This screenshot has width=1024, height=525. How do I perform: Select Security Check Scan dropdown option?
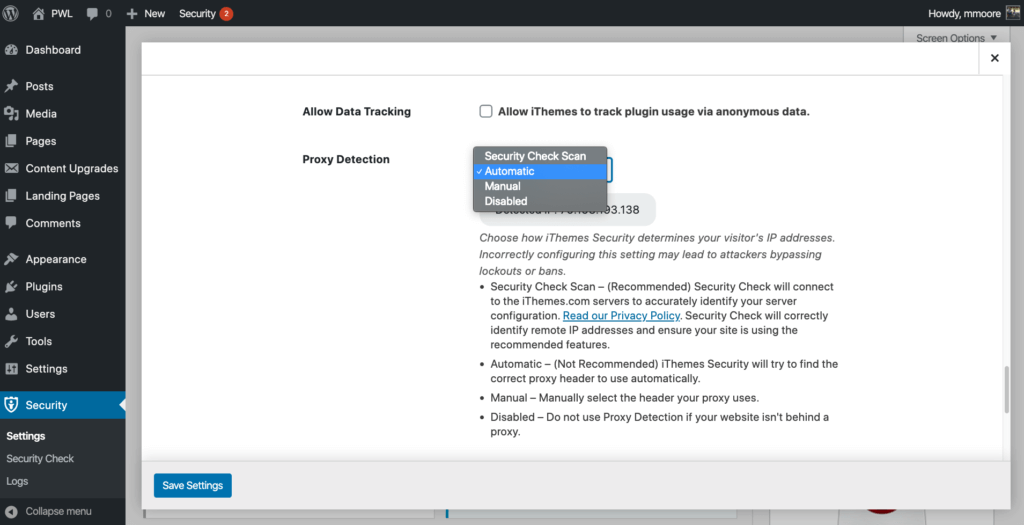pos(535,156)
